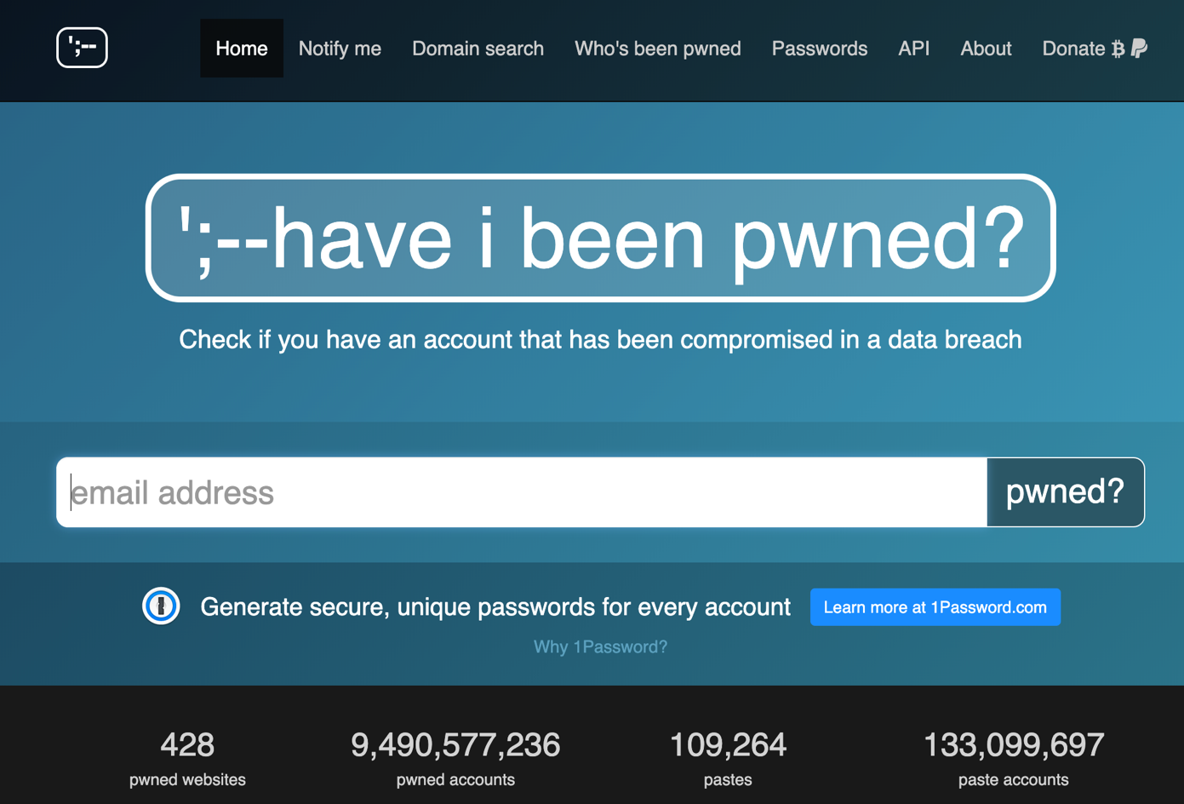
Task: Open the Home navigation tab
Action: coord(241,48)
